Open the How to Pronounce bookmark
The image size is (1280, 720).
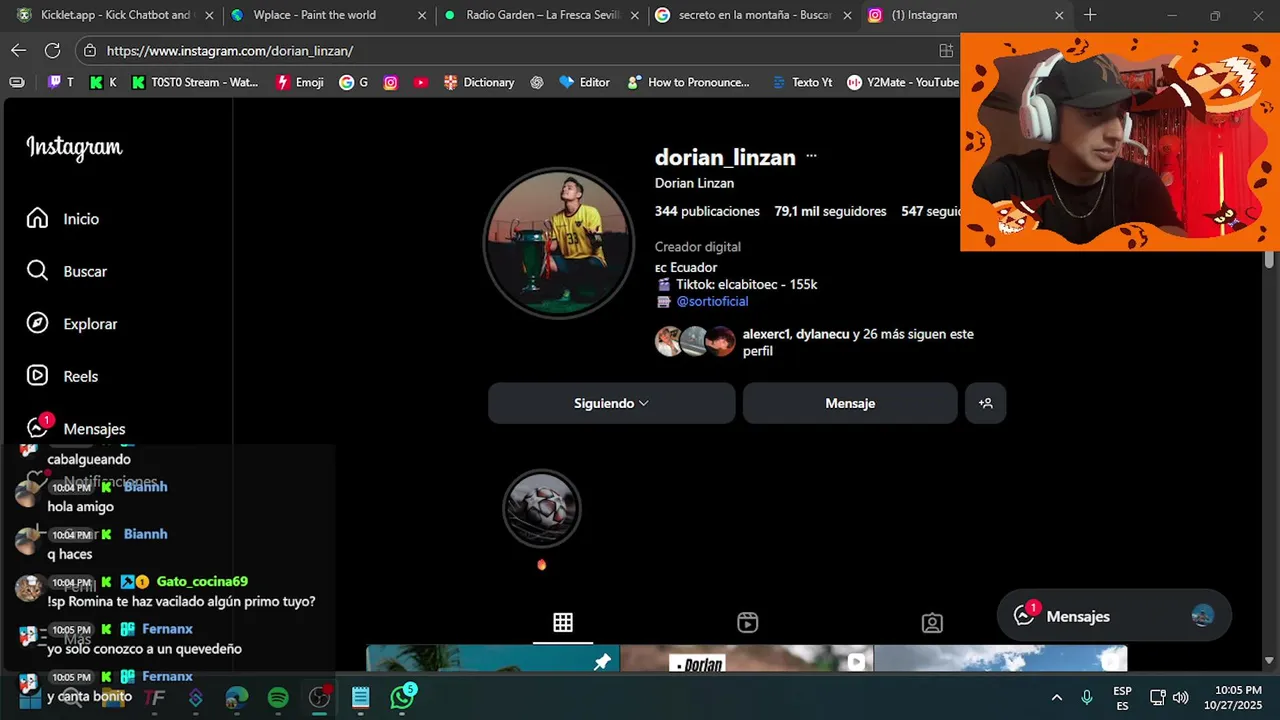pyautogui.click(x=688, y=82)
